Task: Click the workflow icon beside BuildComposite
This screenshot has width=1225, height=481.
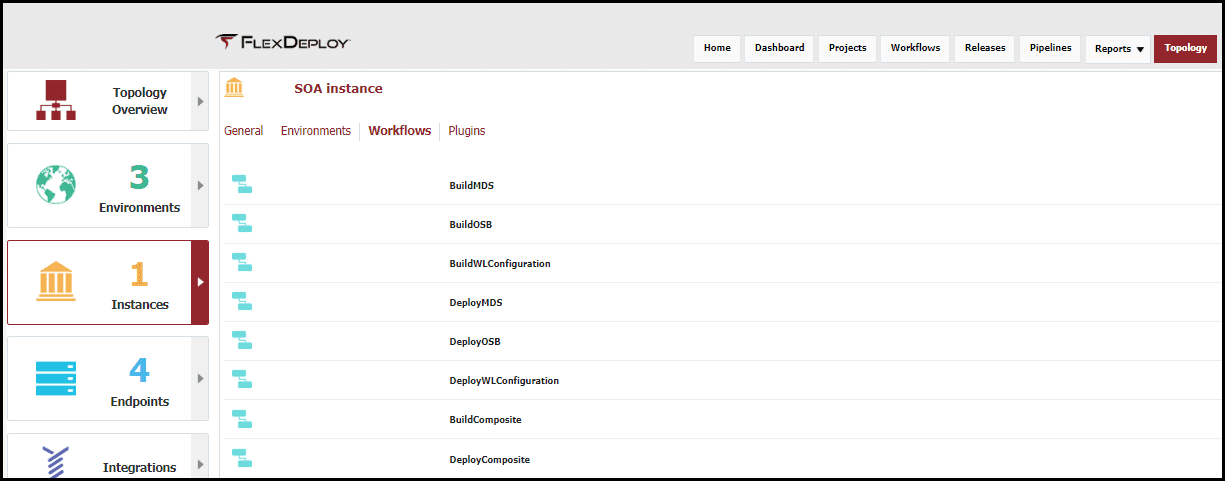Action: (242, 419)
